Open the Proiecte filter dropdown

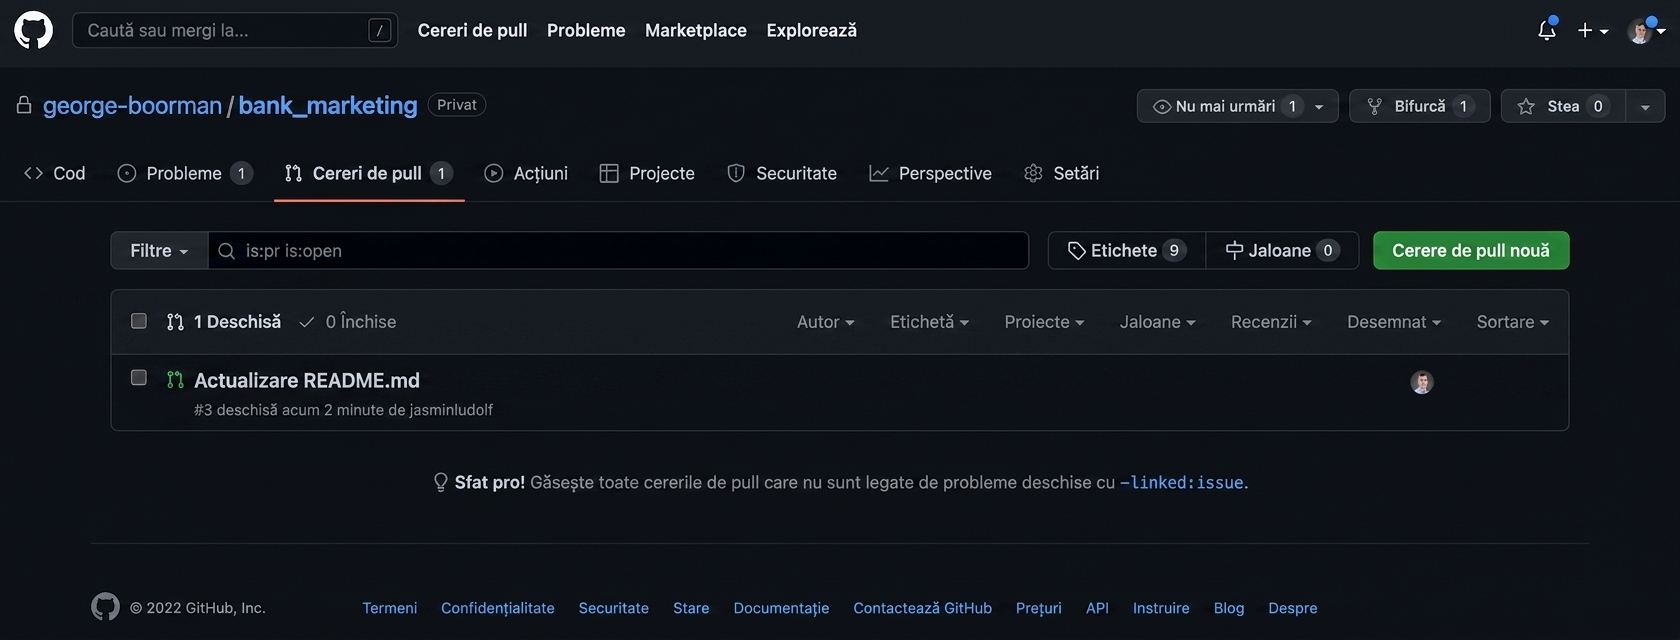click(x=1044, y=322)
